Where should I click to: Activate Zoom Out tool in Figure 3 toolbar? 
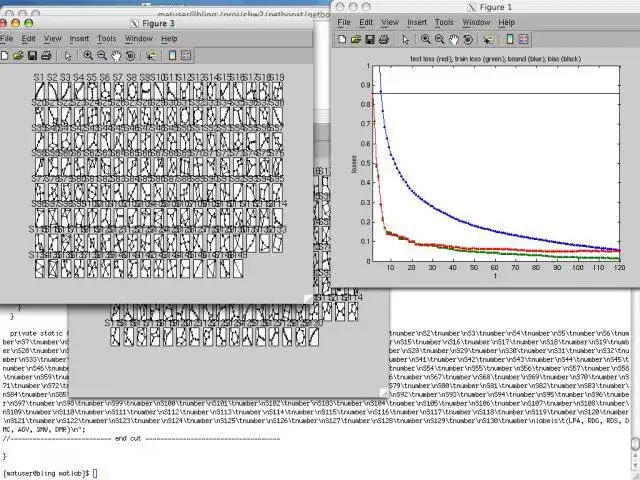pyautogui.click(x=102, y=56)
